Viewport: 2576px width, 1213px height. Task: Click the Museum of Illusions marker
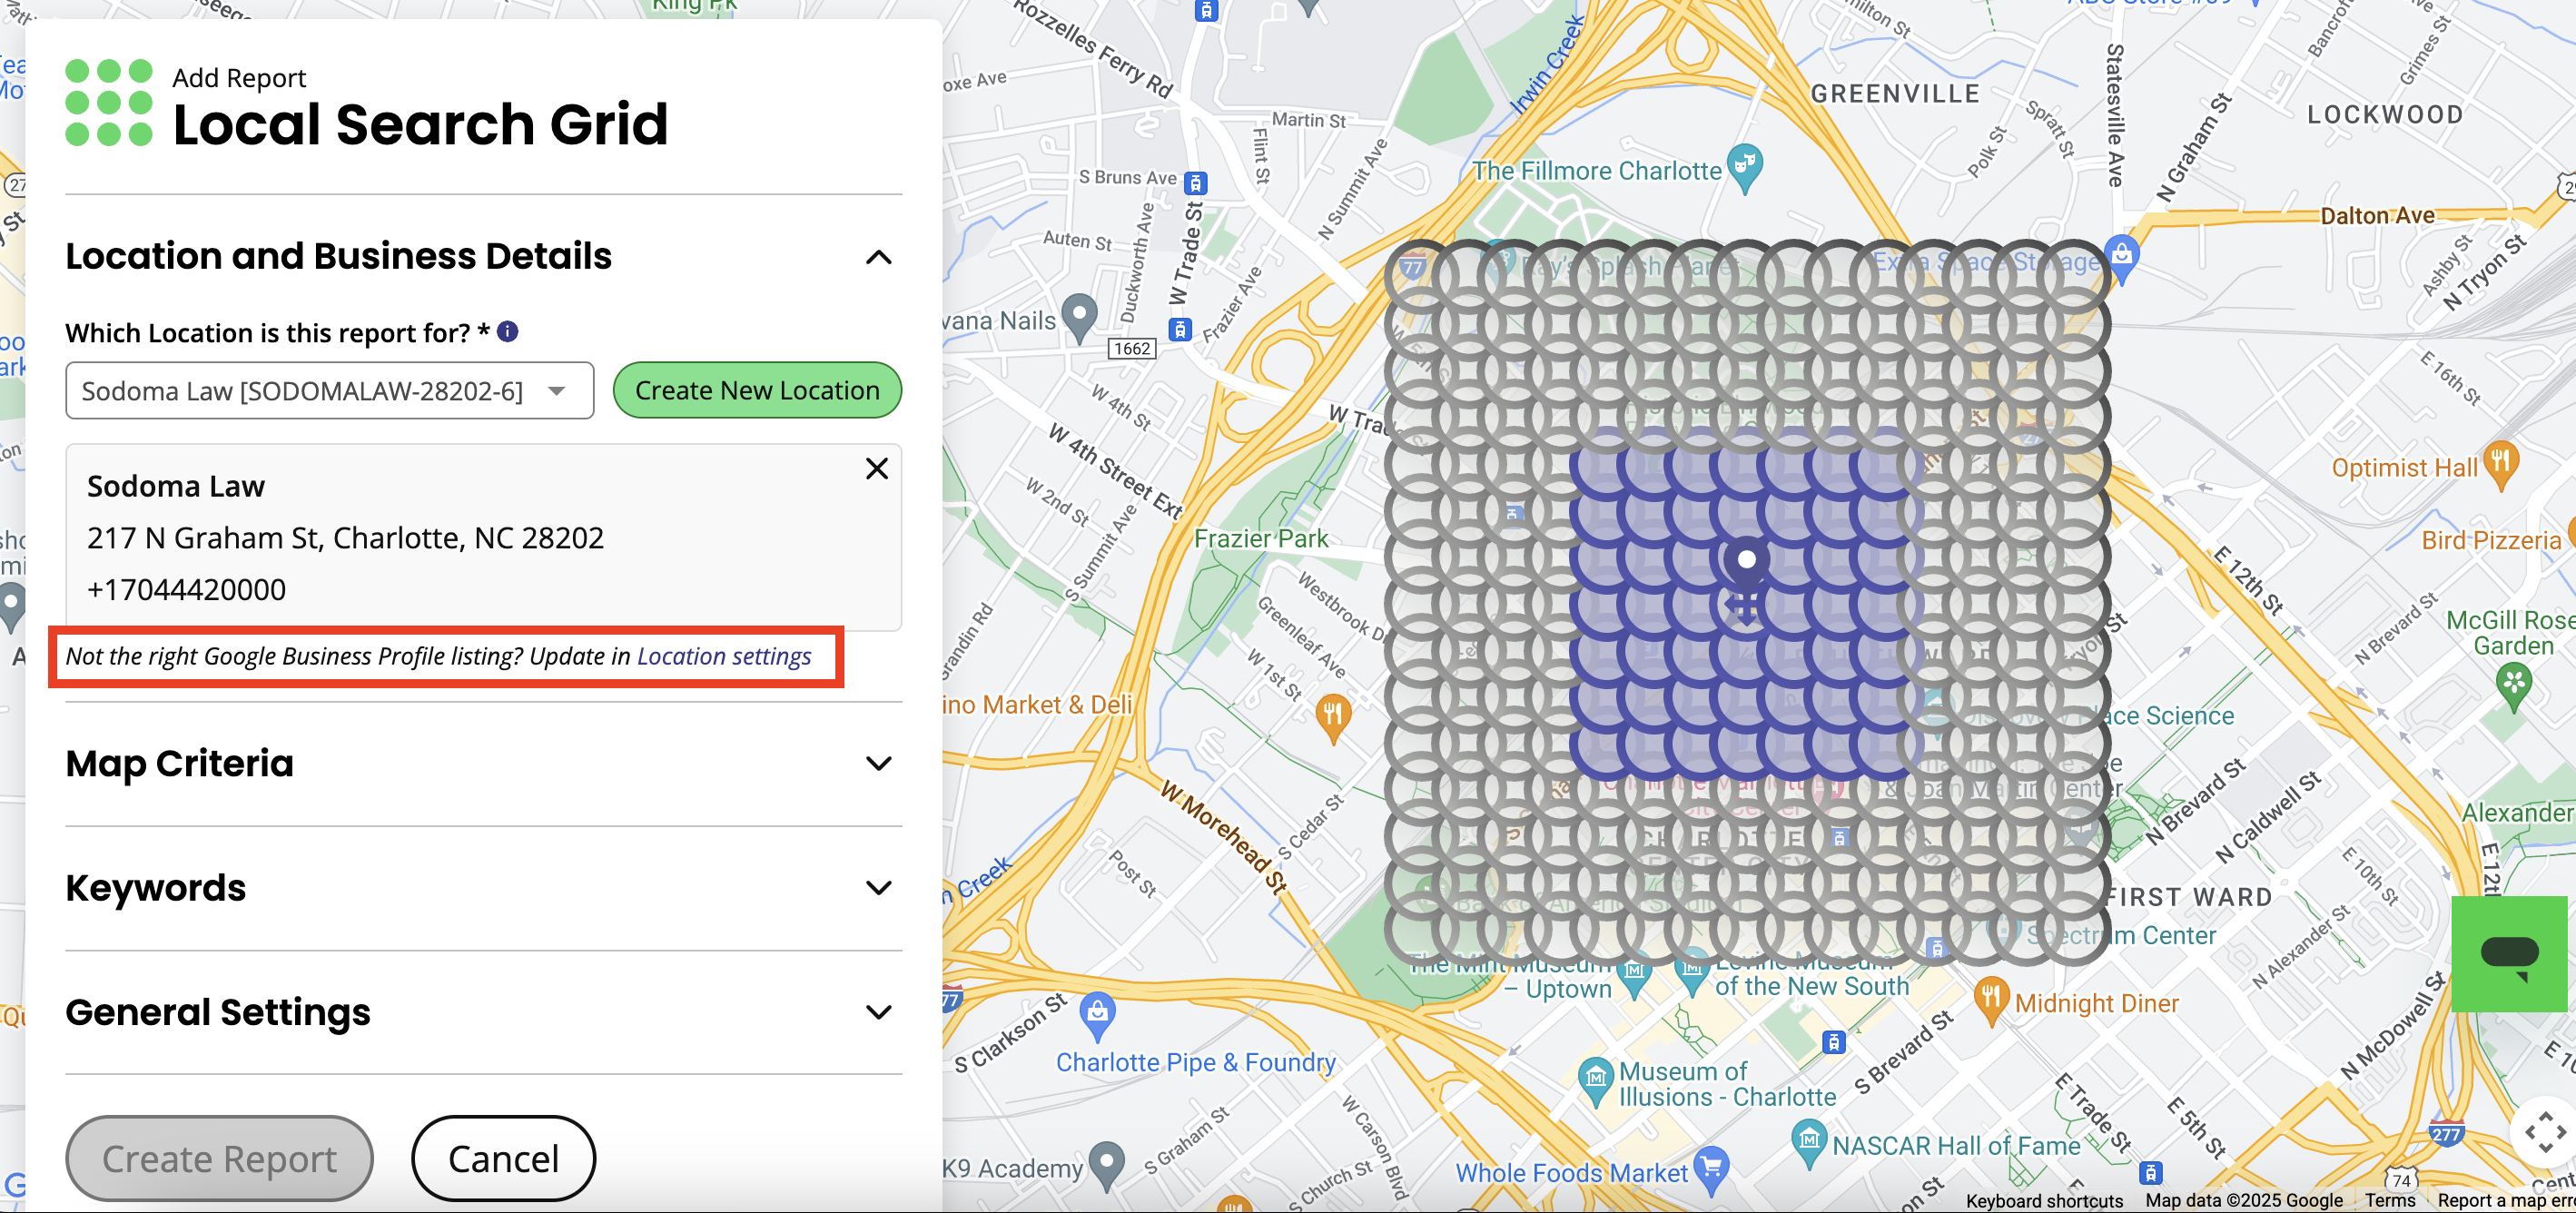point(1595,1081)
